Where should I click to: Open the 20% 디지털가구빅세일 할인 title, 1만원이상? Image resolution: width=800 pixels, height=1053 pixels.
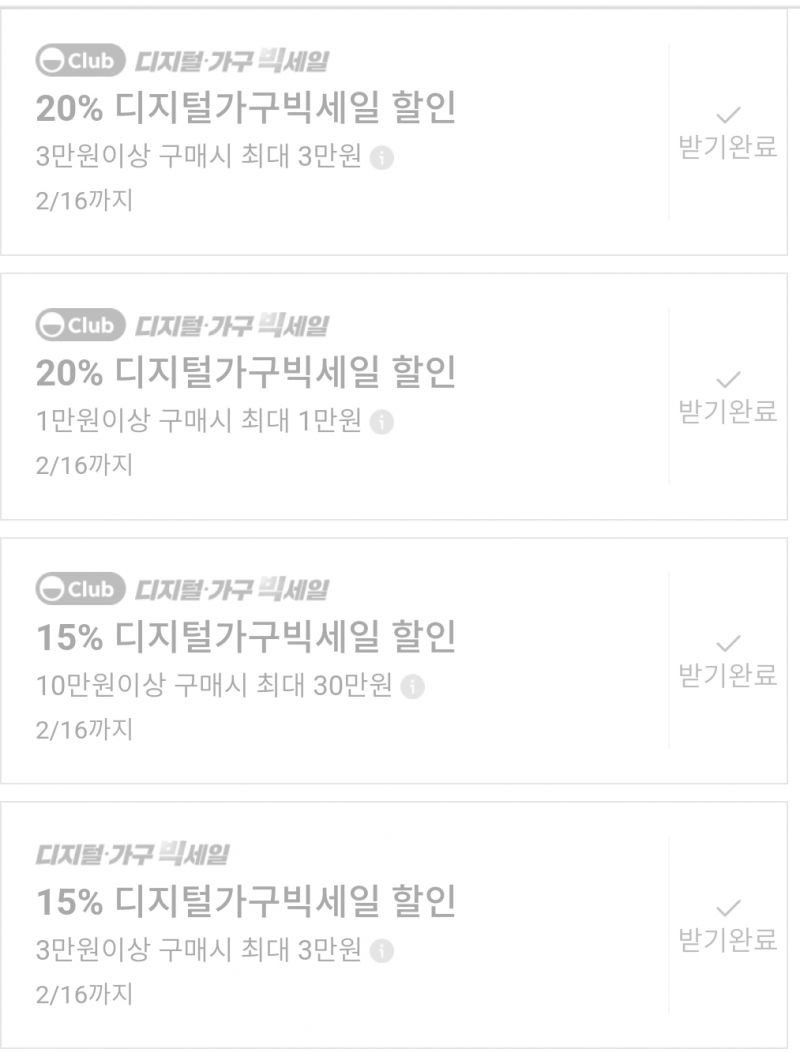click(246, 373)
